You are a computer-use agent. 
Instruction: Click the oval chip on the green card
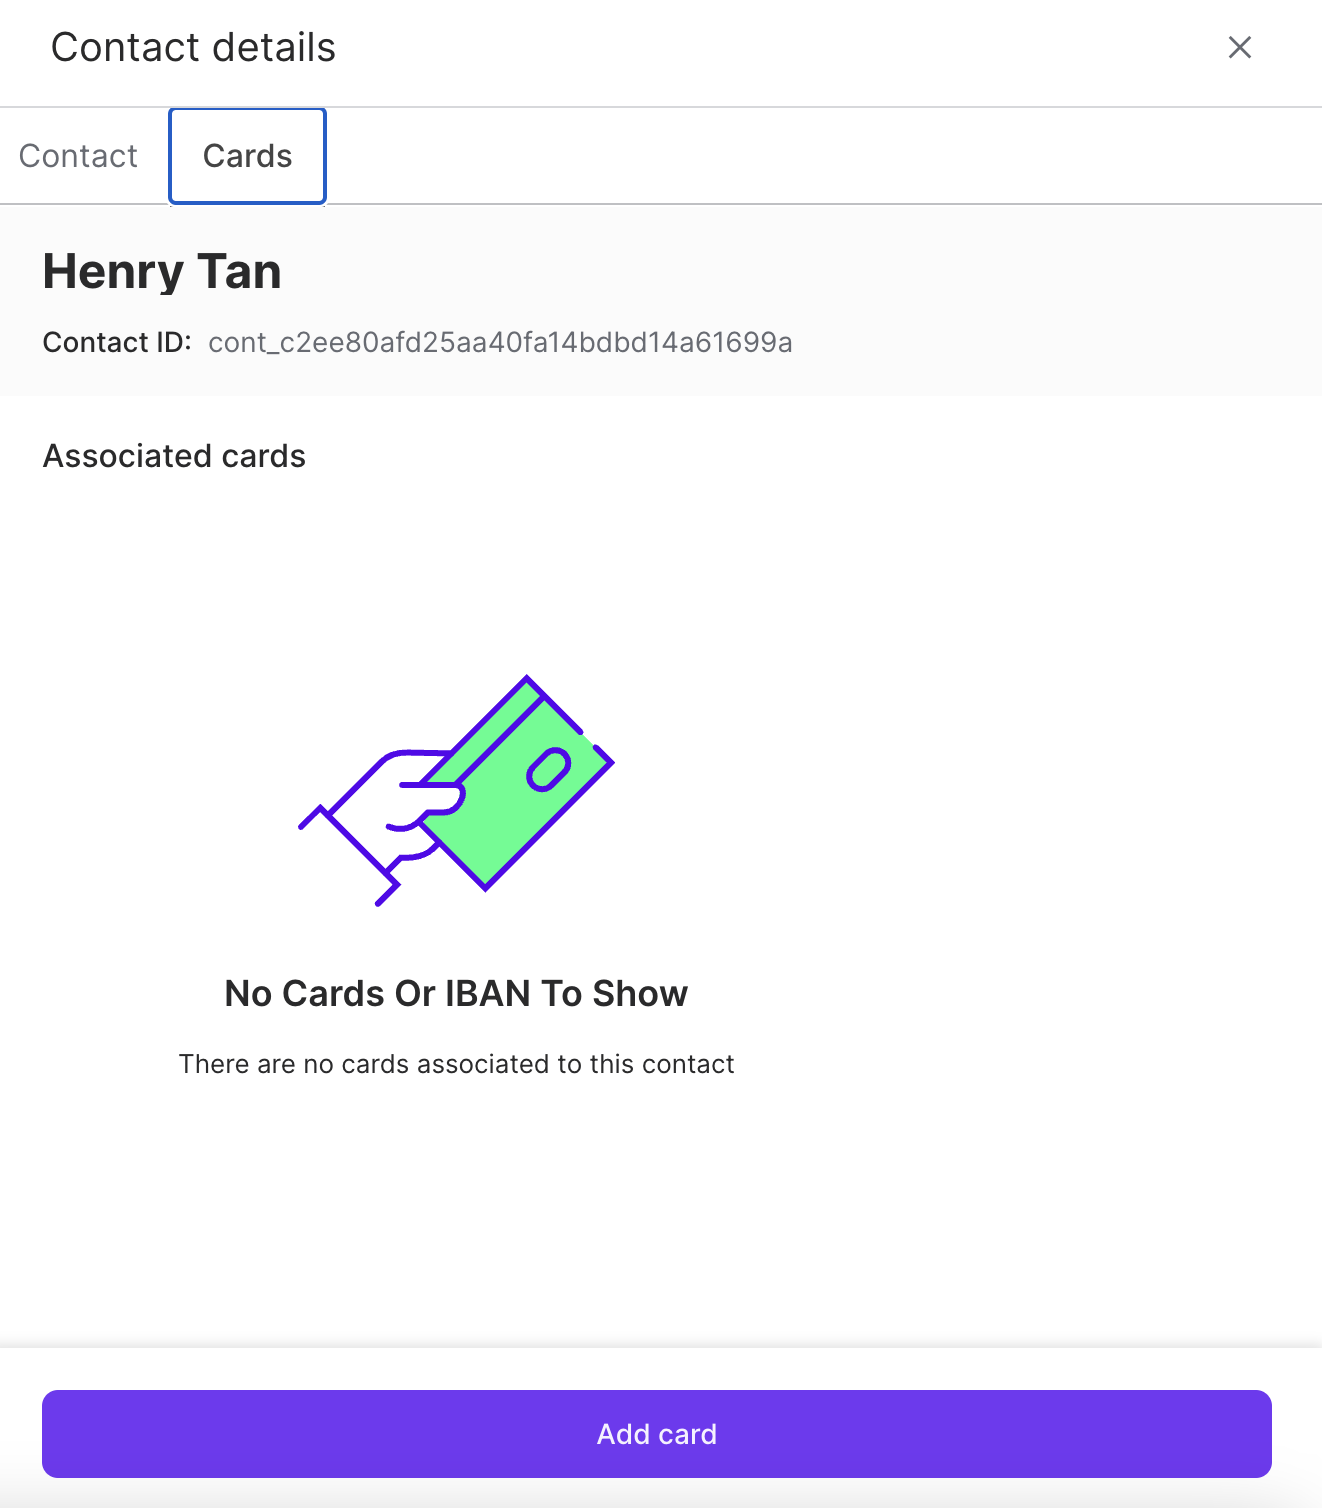tap(548, 769)
